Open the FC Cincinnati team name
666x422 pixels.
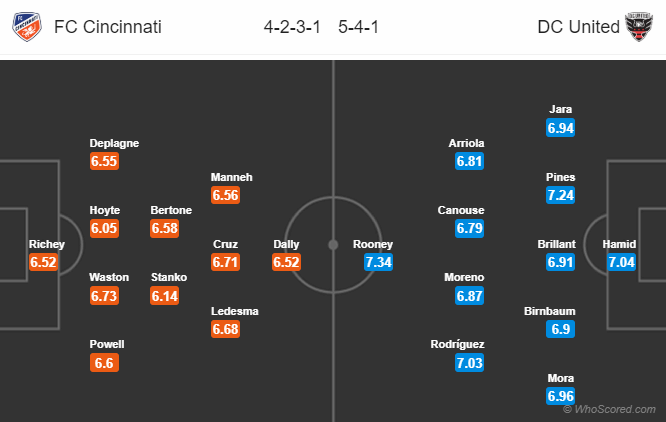(108, 27)
